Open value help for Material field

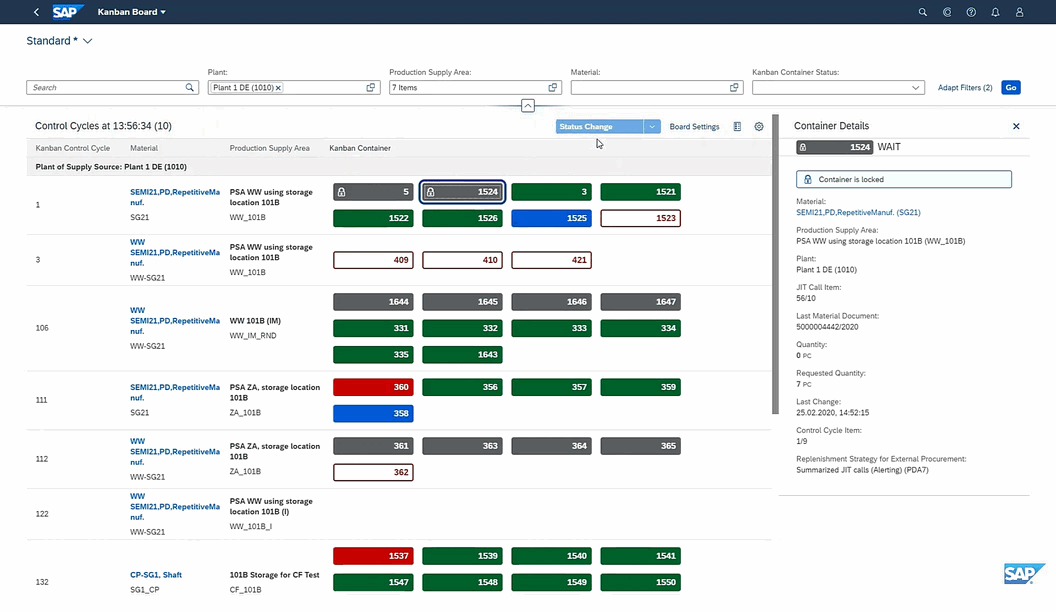(x=734, y=88)
